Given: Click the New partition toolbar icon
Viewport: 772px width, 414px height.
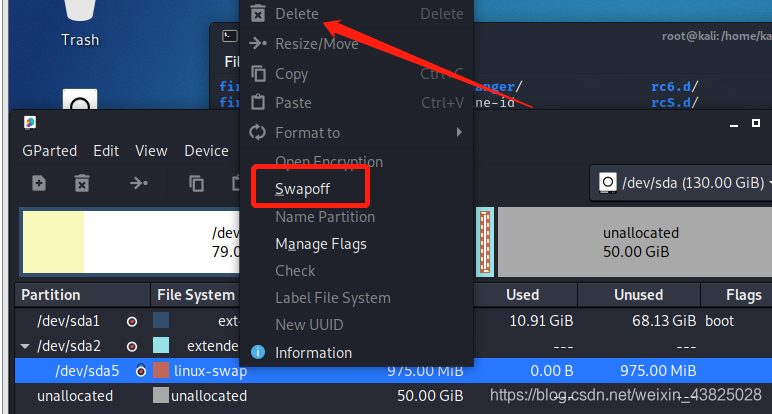Looking at the screenshot, I should 38,183.
